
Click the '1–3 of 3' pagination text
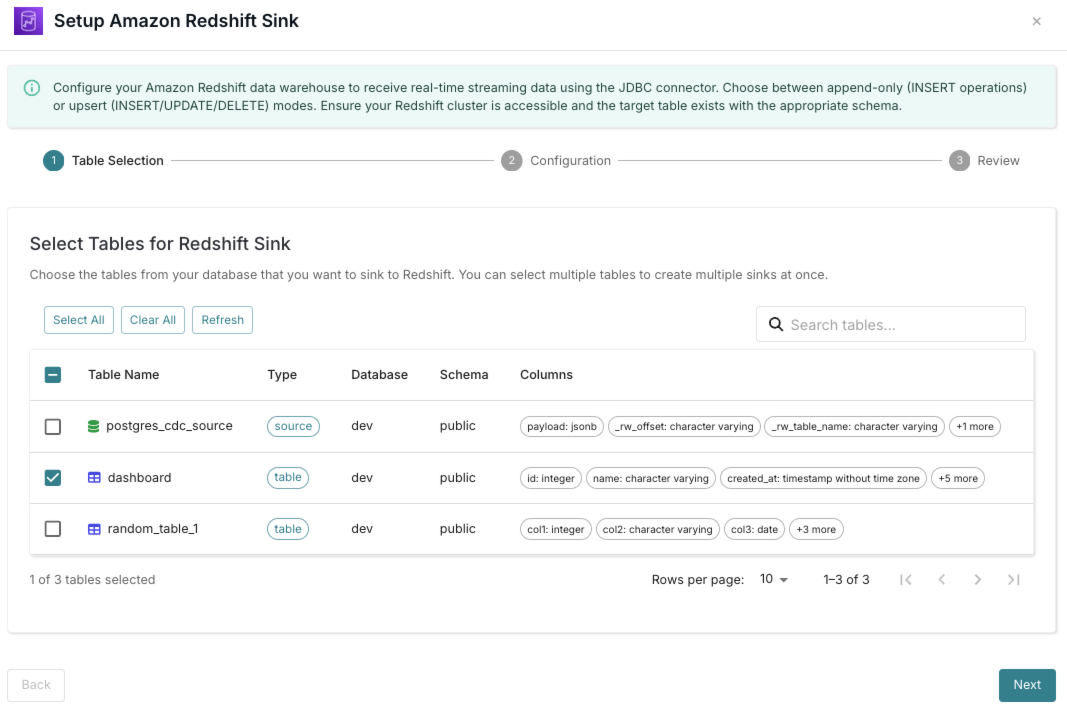pyautogui.click(x=847, y=580)
